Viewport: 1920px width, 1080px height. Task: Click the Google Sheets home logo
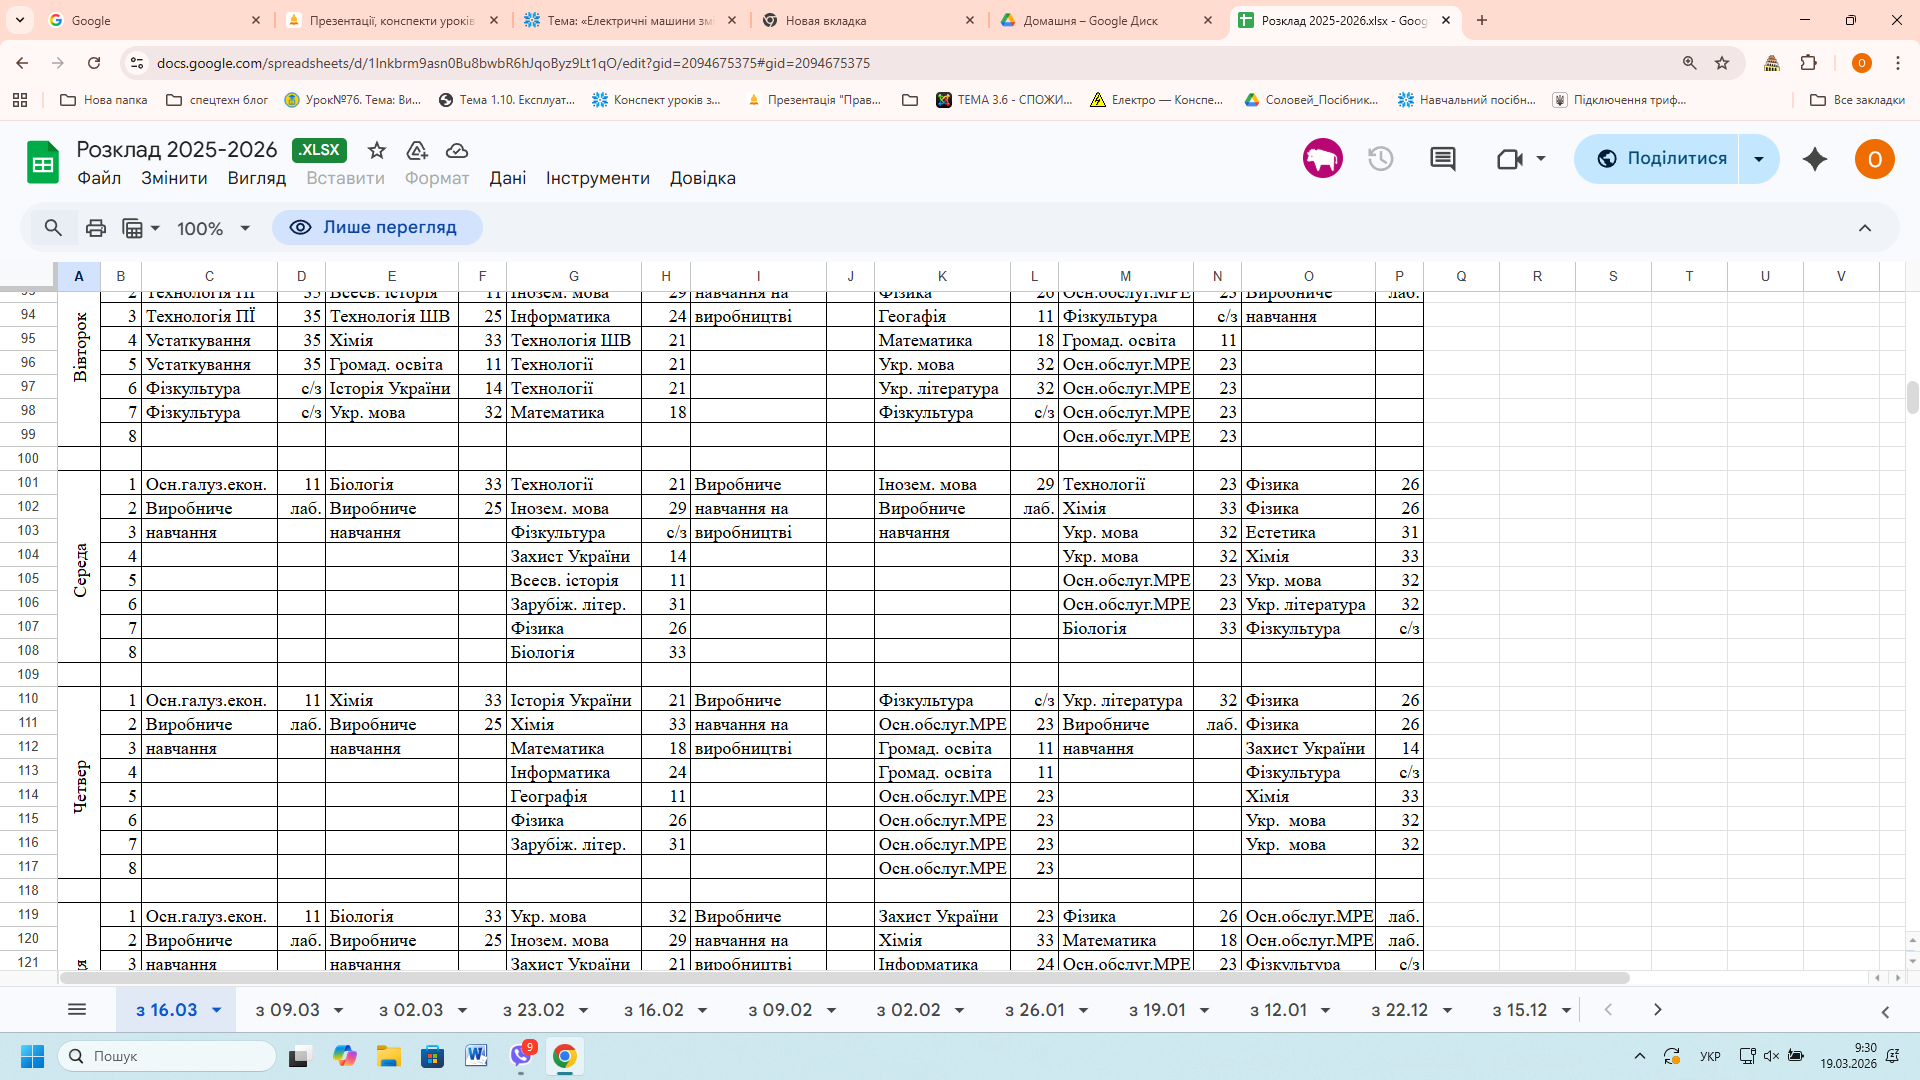(x=43, y=162)
